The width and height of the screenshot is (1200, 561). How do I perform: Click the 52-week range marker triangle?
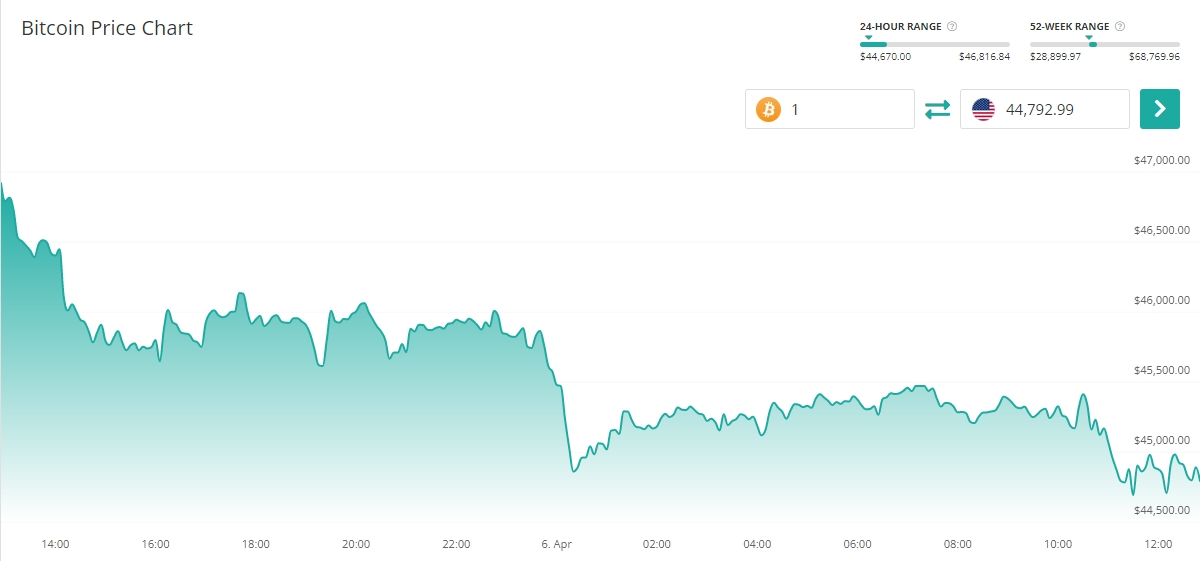pos(1089,38)
